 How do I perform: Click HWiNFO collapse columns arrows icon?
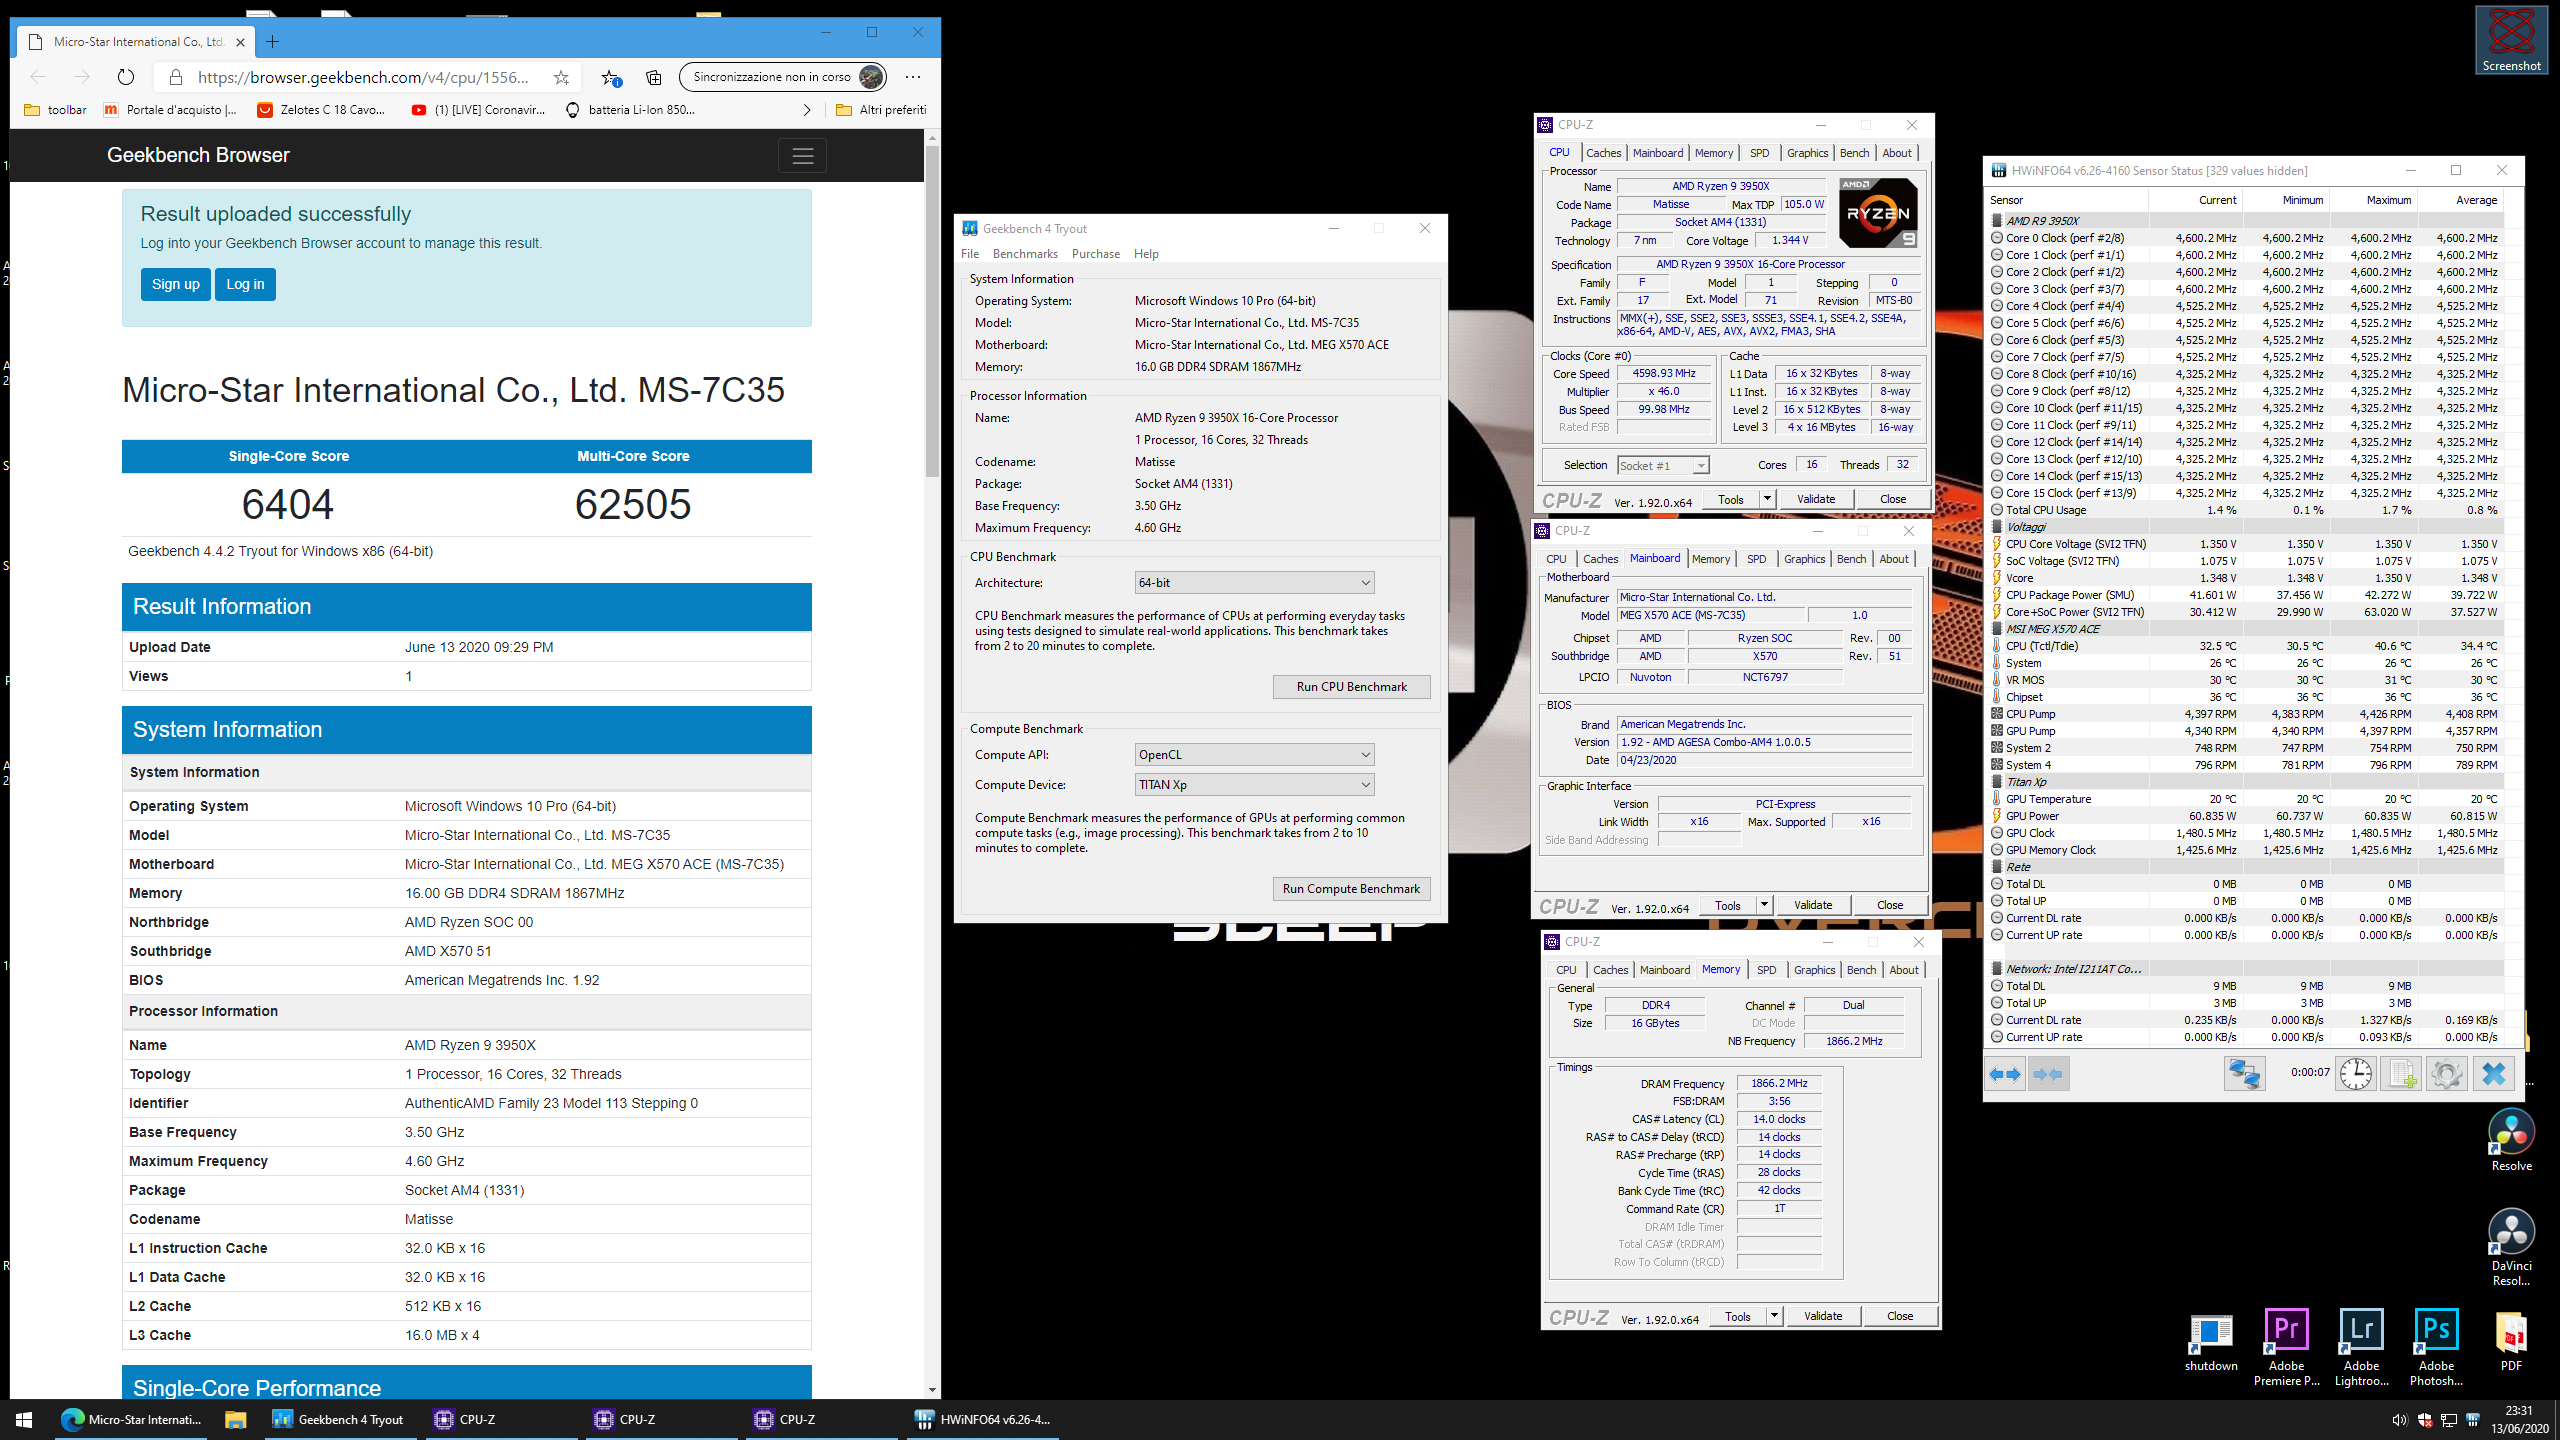[2048, 1074]
